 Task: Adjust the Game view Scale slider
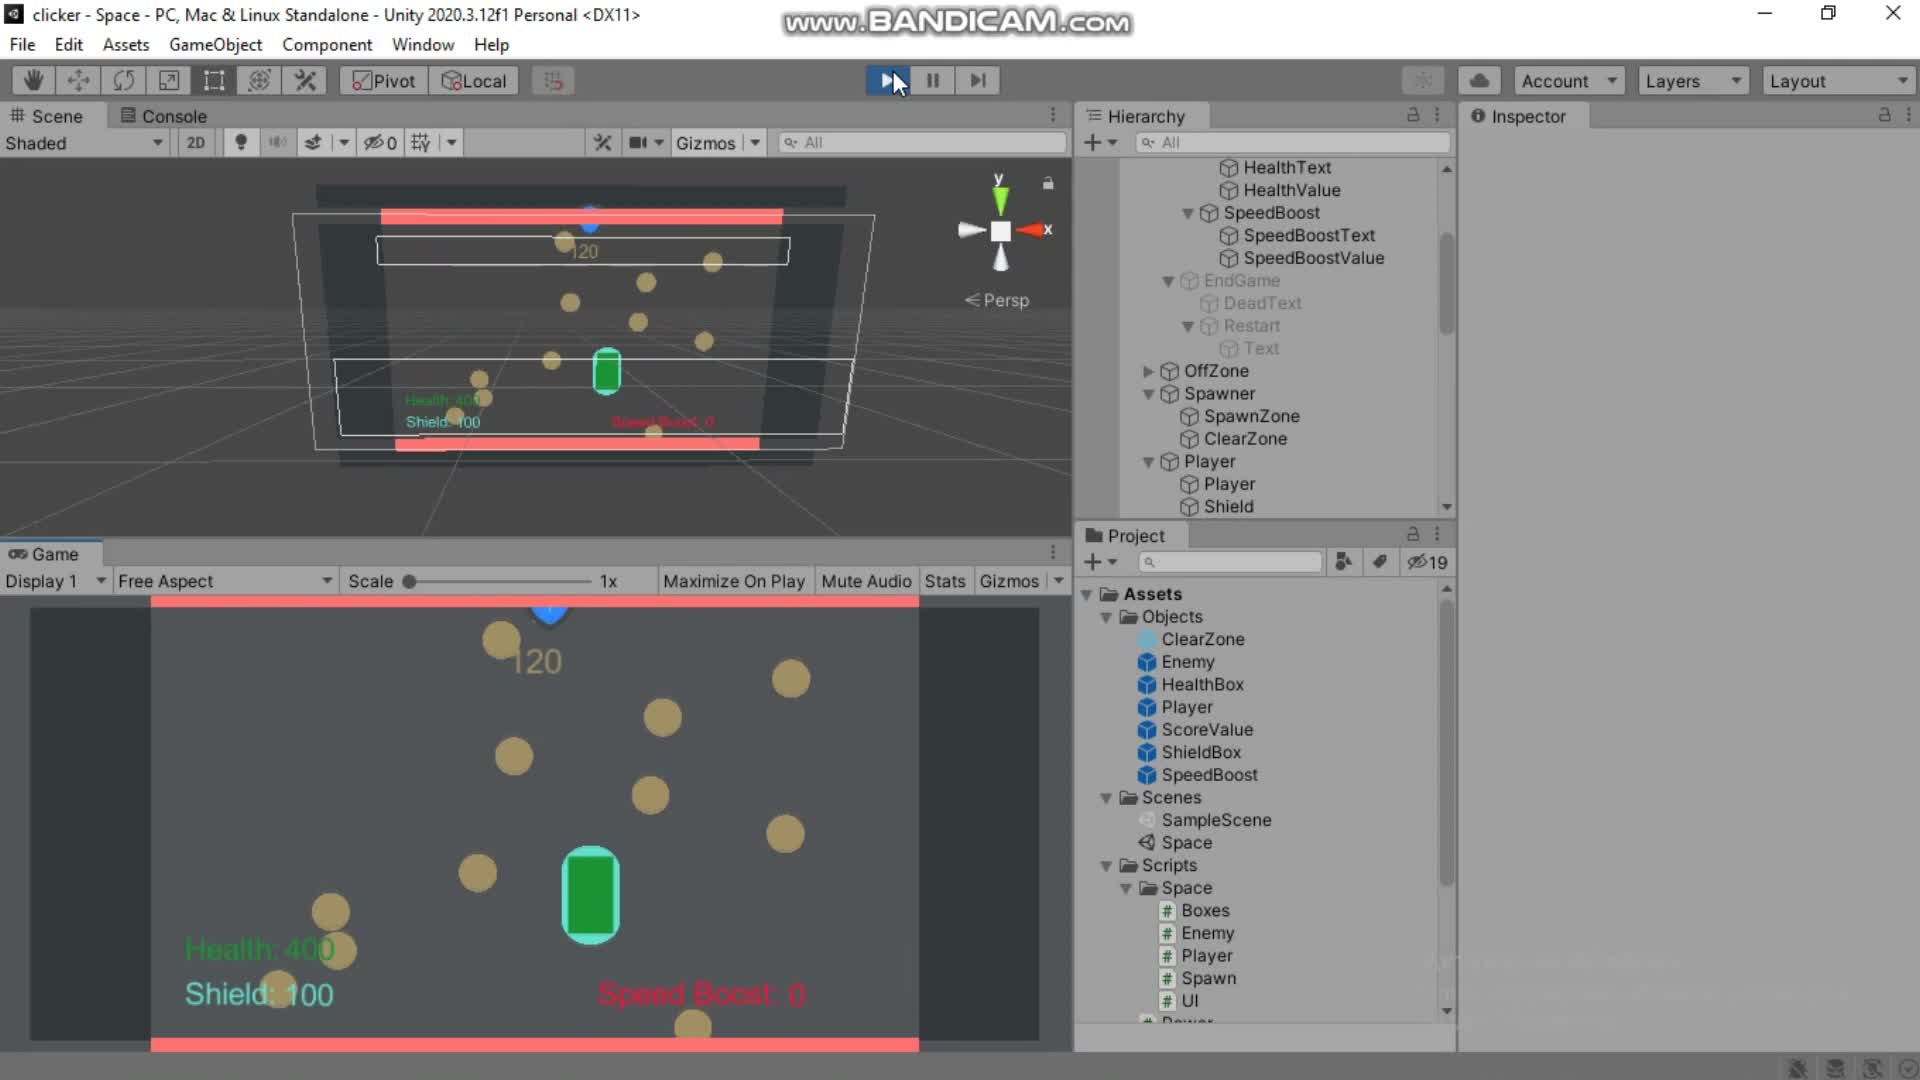(x=409, y=581)
